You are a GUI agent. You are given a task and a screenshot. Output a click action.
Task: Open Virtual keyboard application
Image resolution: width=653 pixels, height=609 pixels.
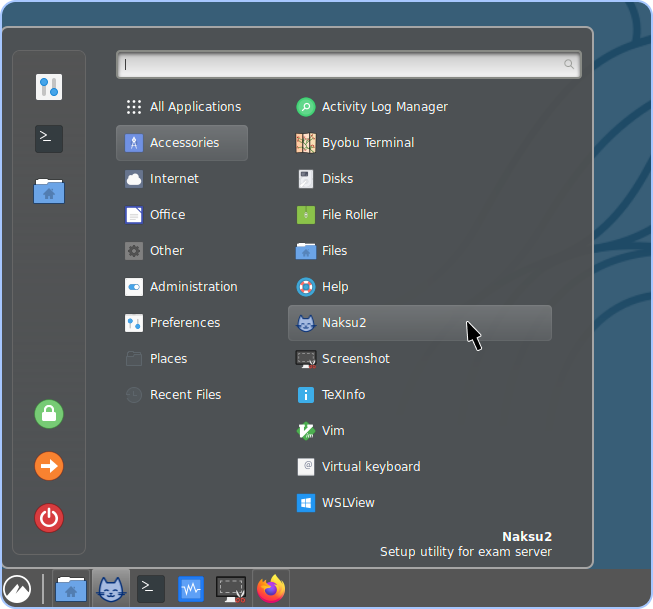click(370, 467)
